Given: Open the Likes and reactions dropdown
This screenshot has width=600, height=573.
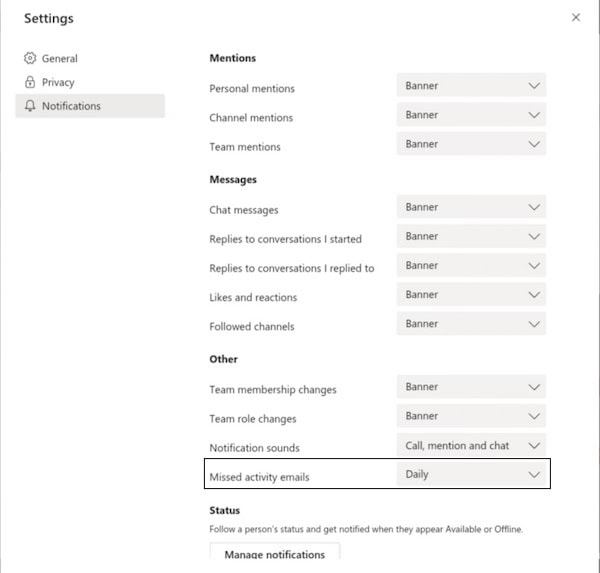Looking at the screenshot, I should [471, 294].
